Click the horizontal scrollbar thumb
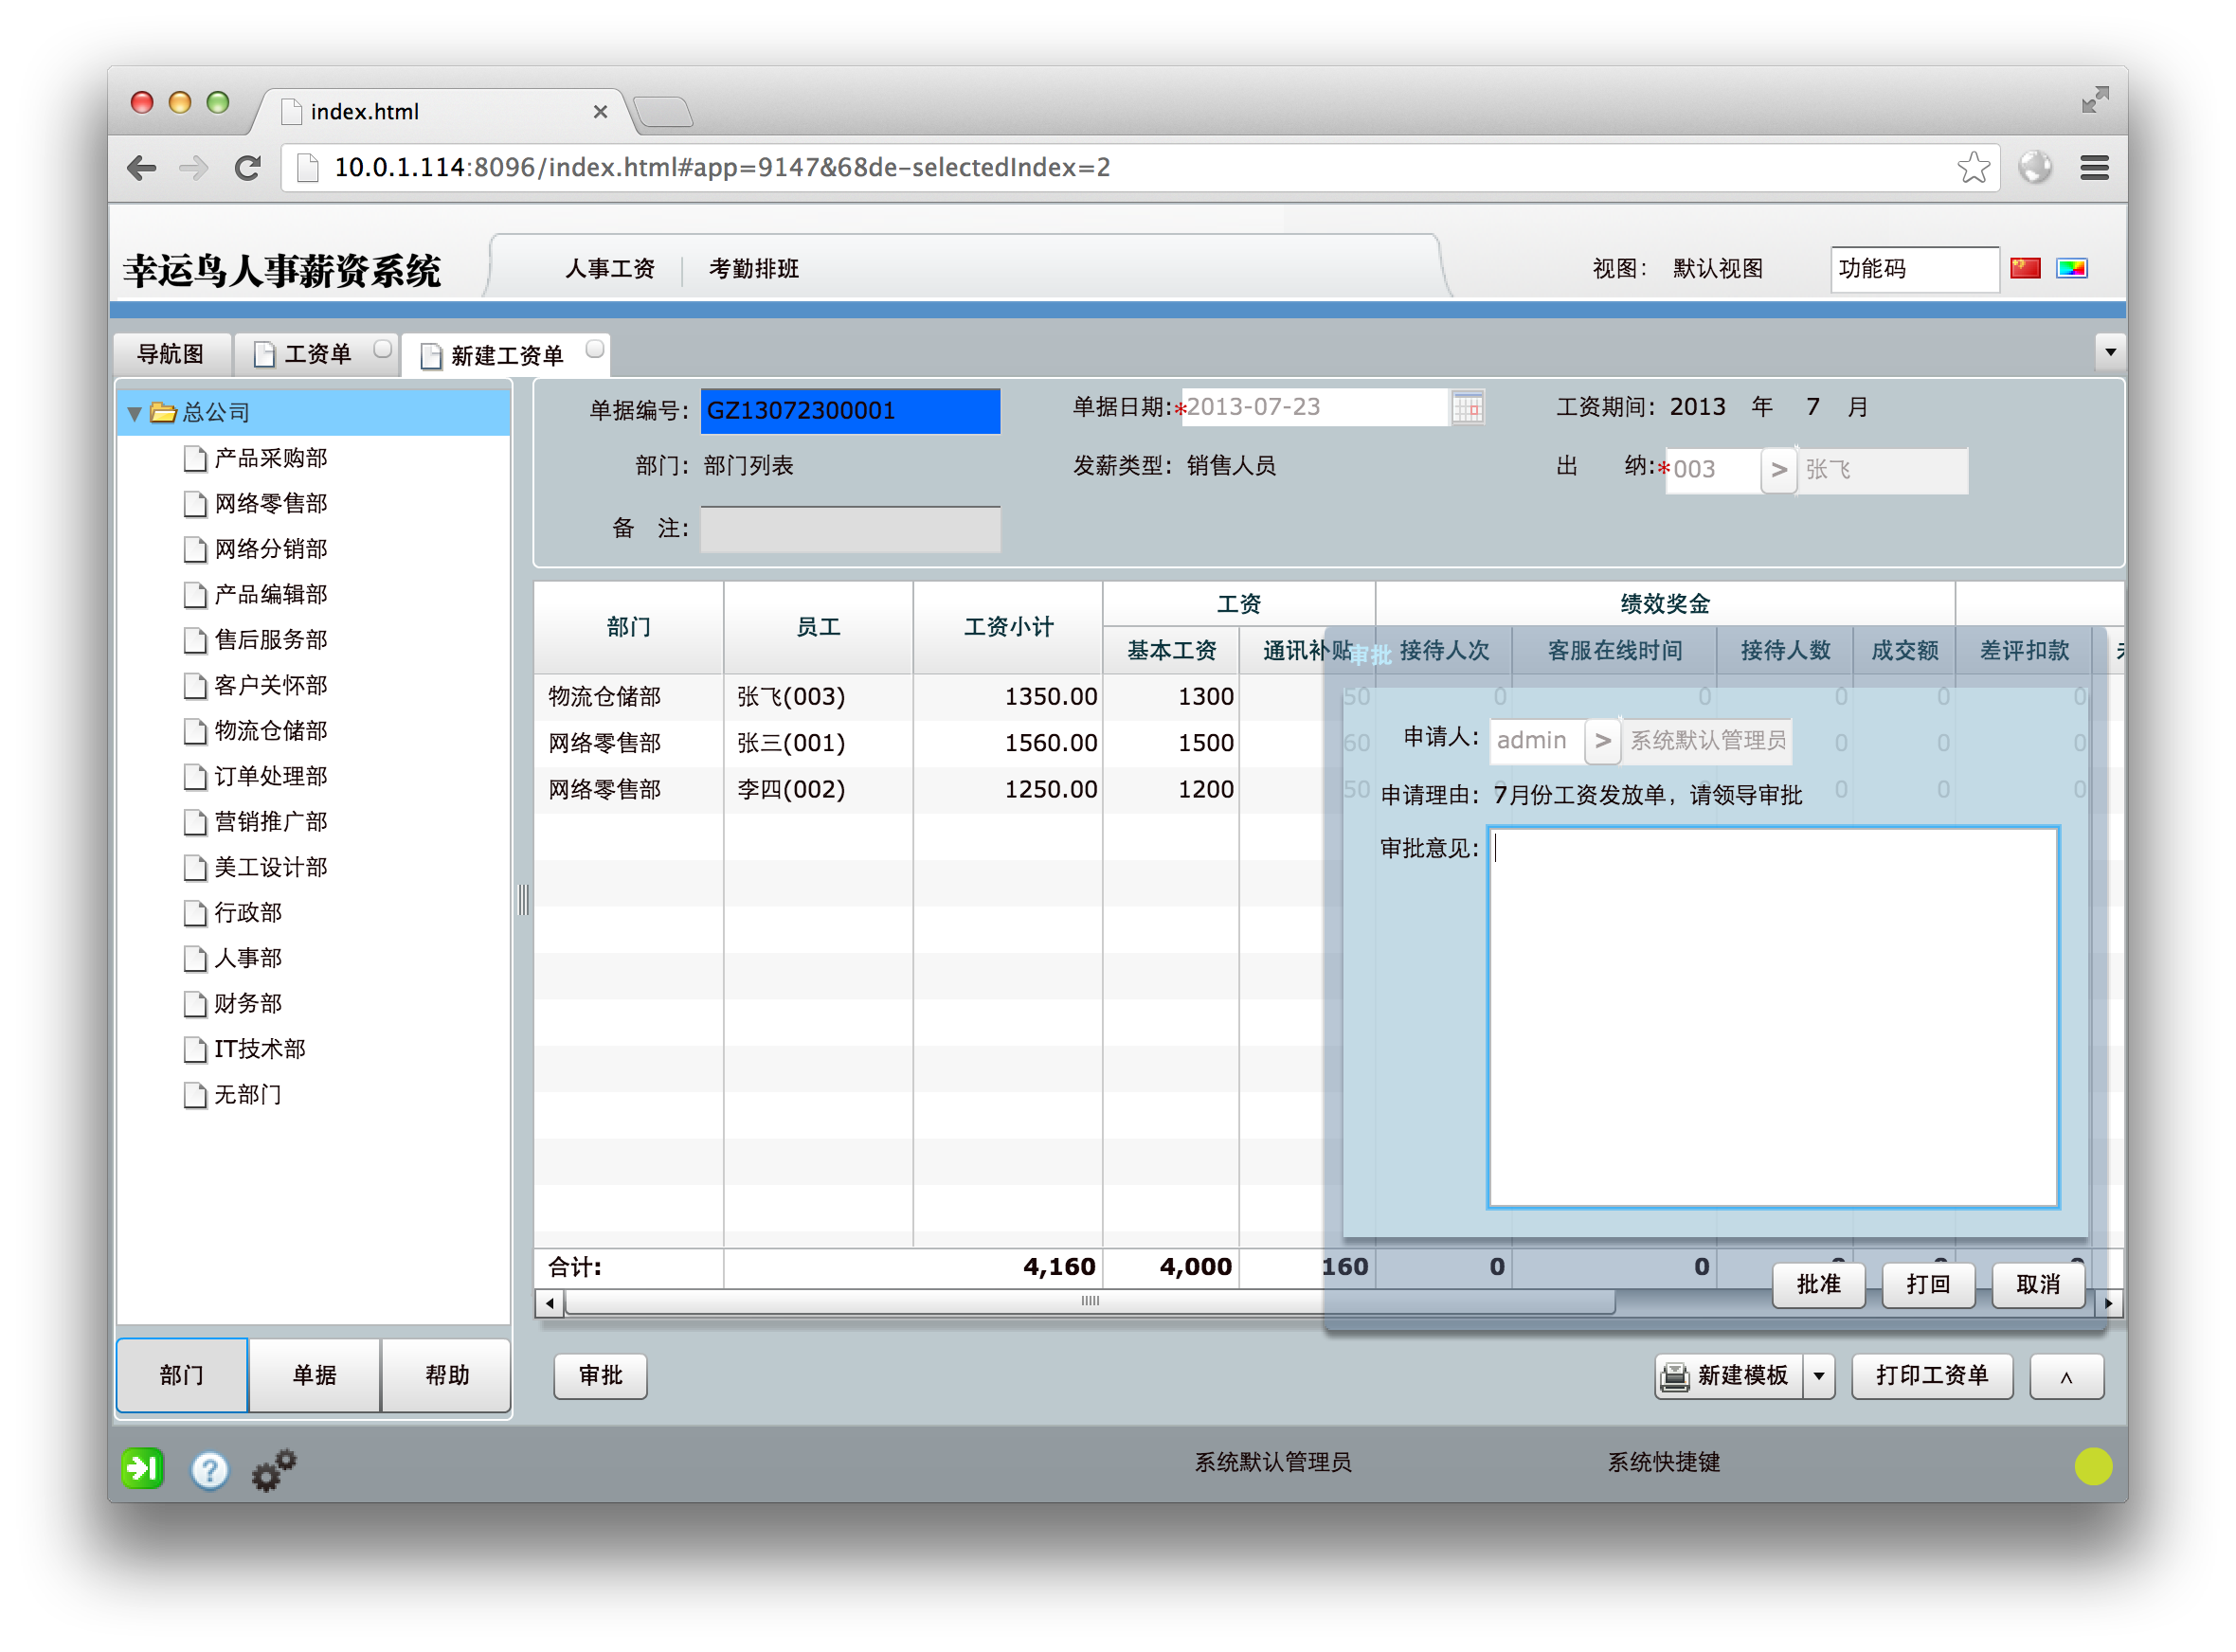This screenshot has width=2236, height=1652. (1090, 1303)
